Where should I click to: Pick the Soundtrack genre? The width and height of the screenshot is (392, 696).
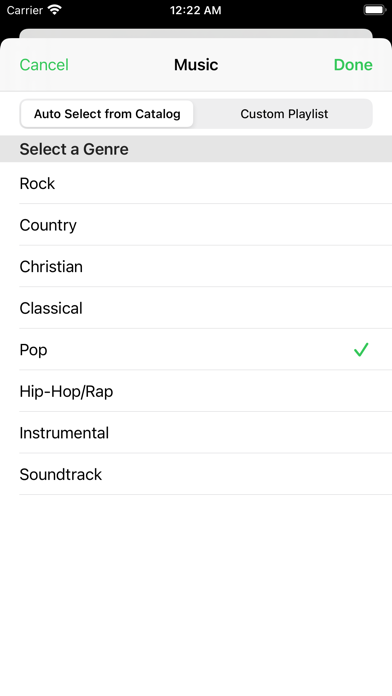tap(196, 475)
